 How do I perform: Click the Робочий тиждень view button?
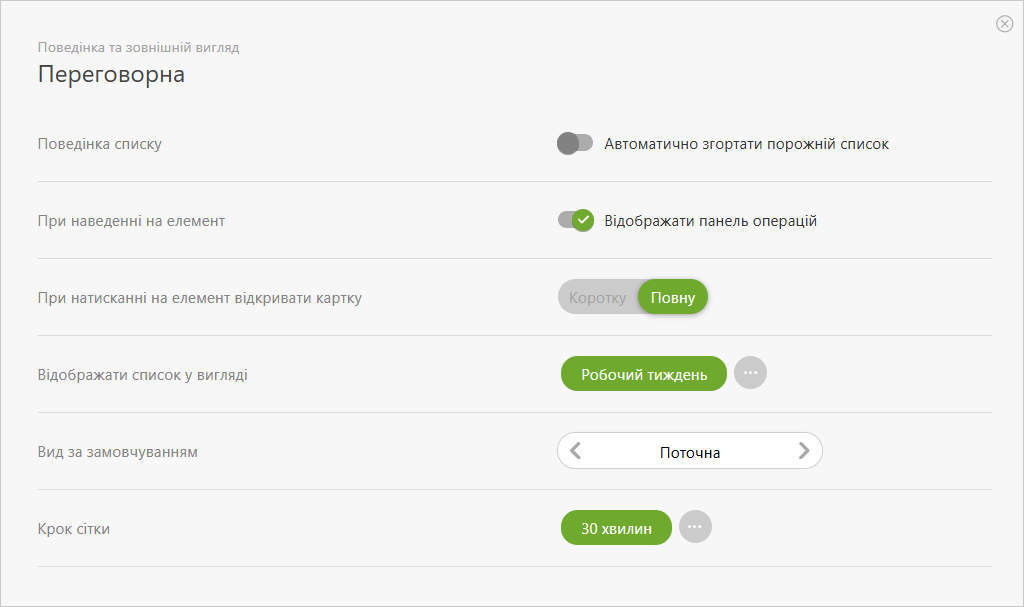click(x=644, y=374)
